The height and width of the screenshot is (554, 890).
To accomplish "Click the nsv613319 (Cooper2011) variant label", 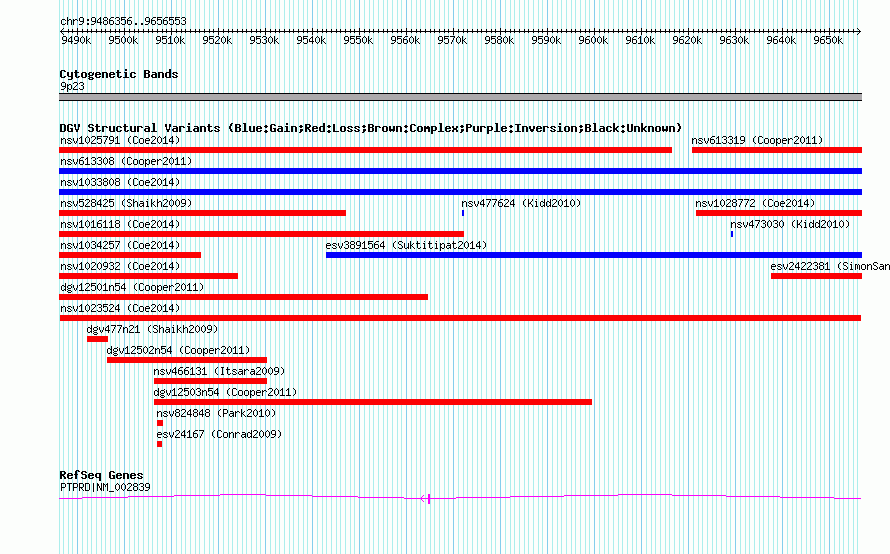I will [757, 140].
